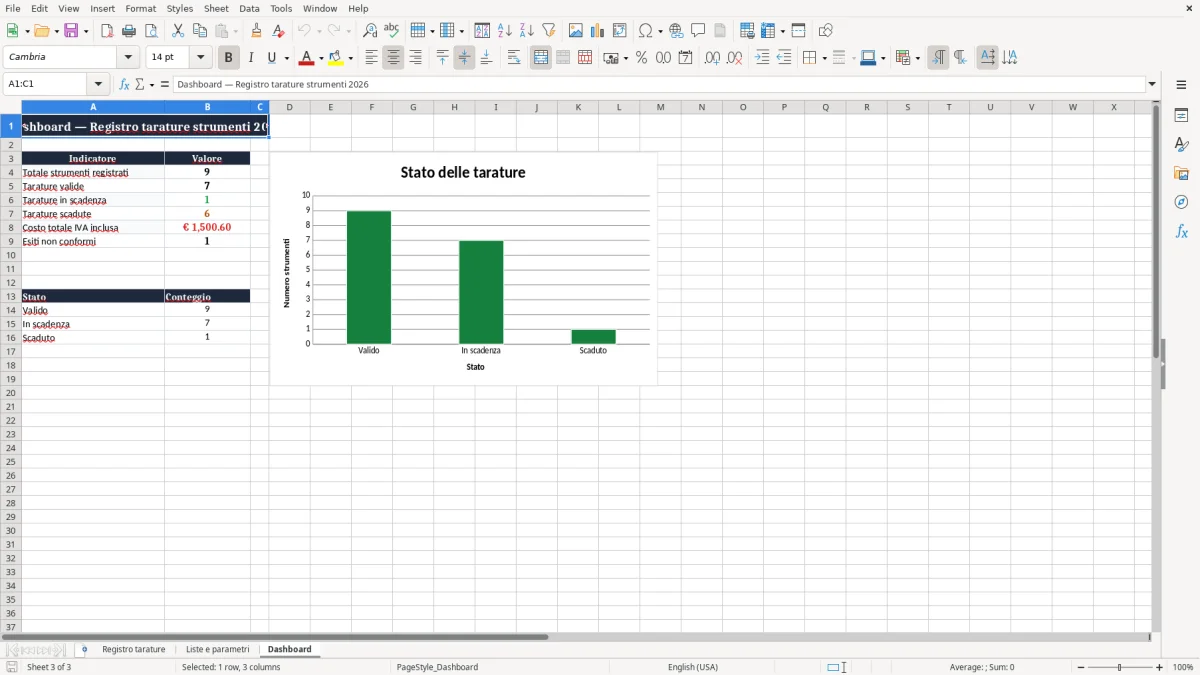Open the sidebar Gallery panel

pos(1181,174)
